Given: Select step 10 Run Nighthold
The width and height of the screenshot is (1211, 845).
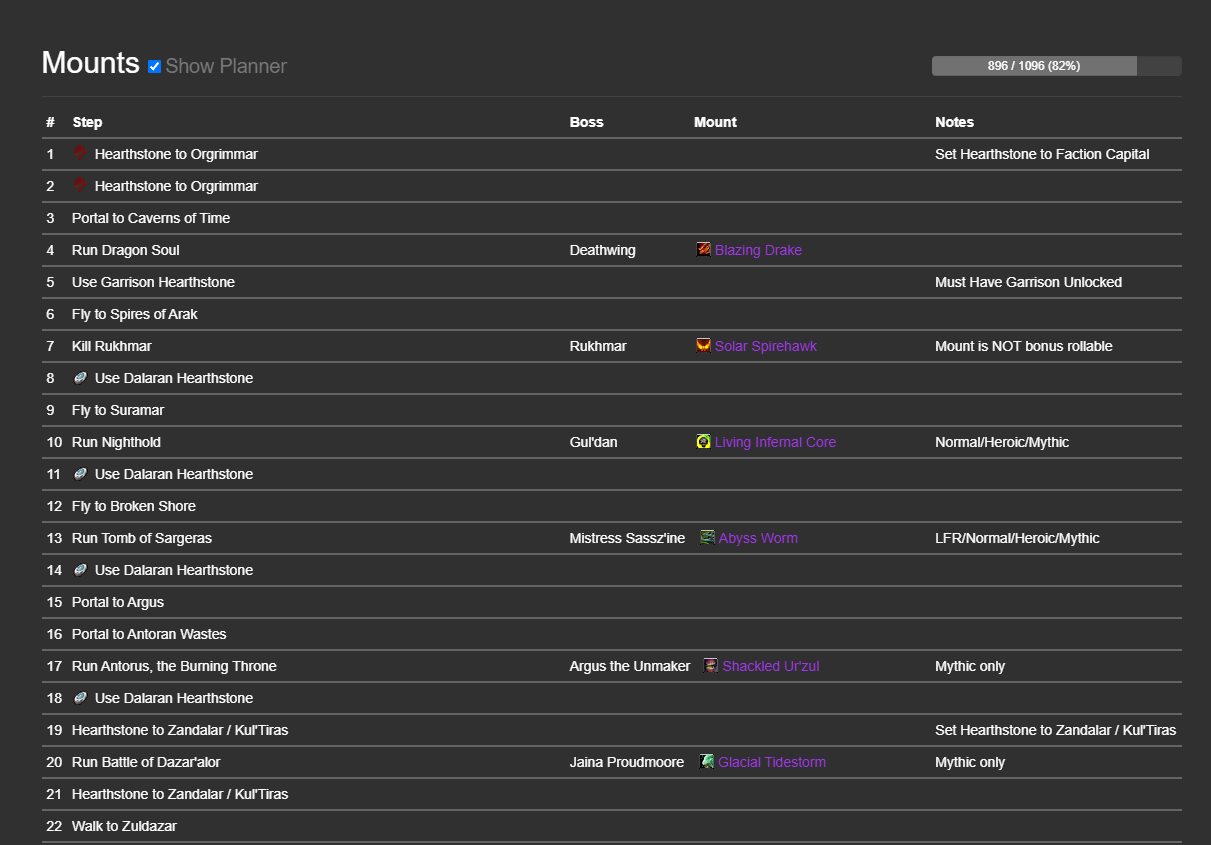Looking at the screenshot, I should point(116,442).
